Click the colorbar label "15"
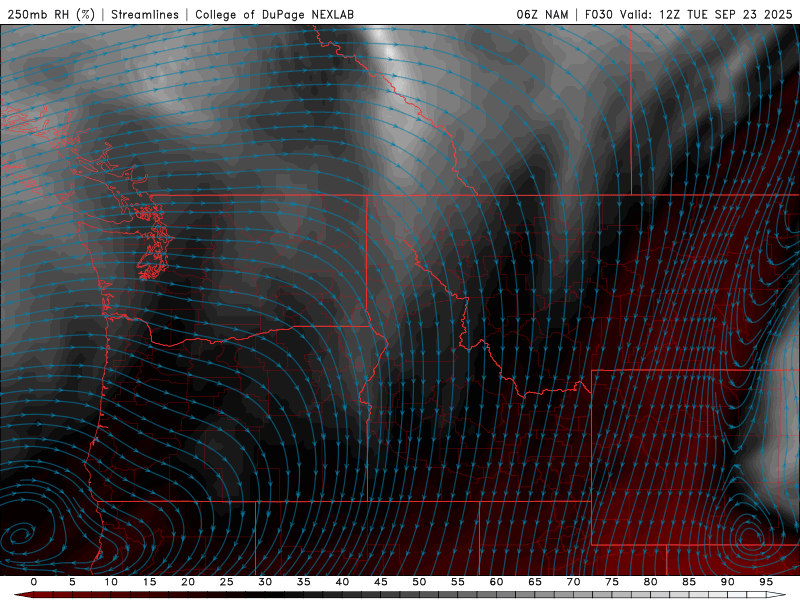 [x=149, y=582]
